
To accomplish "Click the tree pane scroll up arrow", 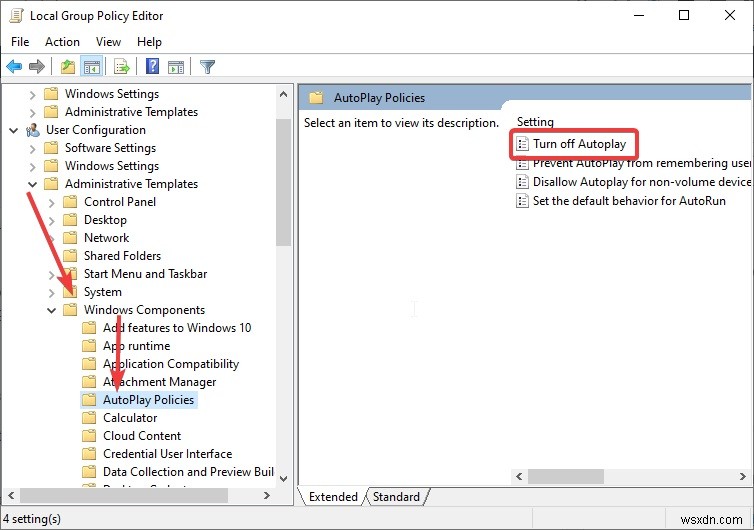I will click(283, 94).
